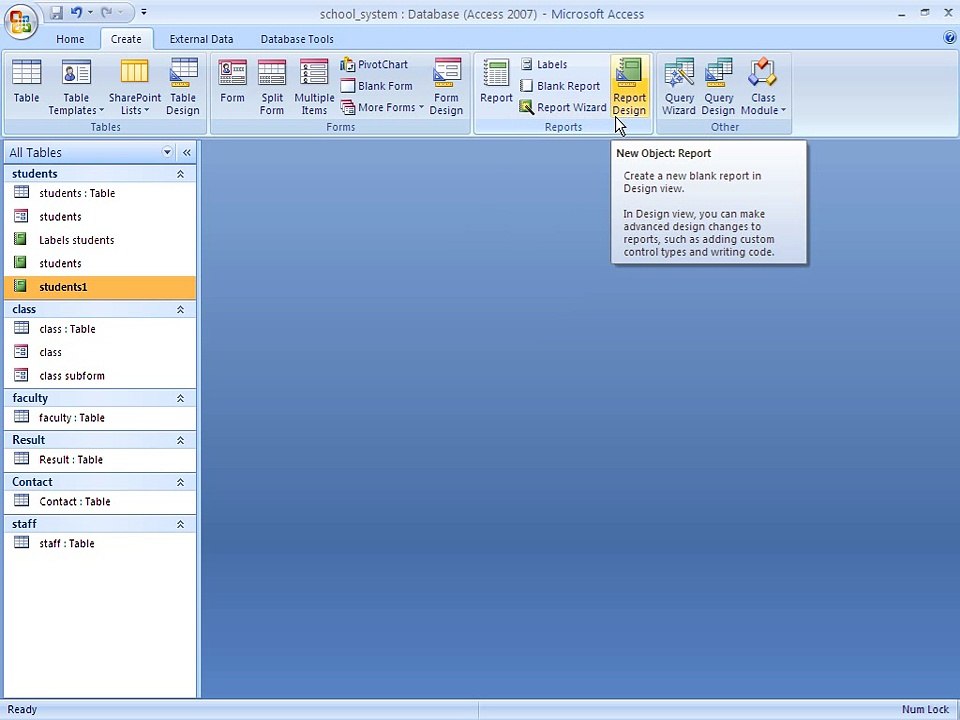Screen dimensions: 960x720
Task: Create a Split Form
Action: (x=272, y=87)
